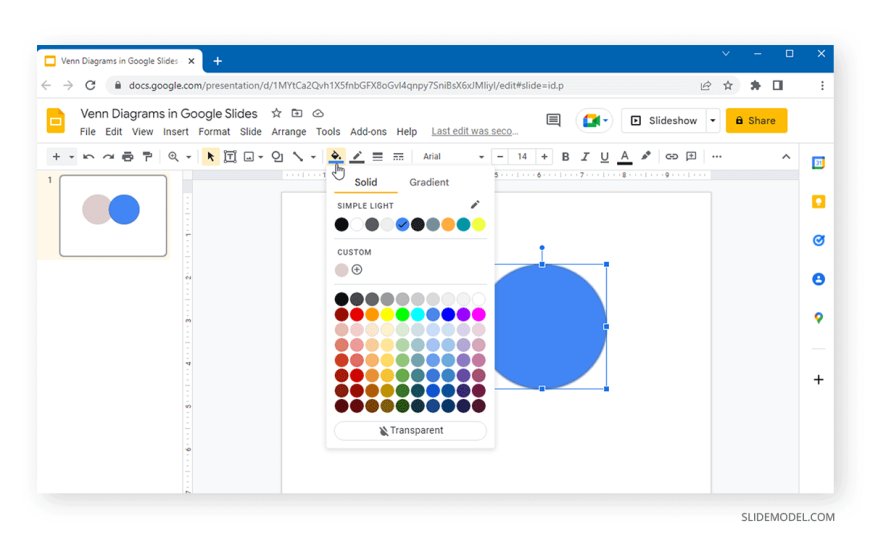The height and width of the screenshot is (539, 870).
Task: Edit the Simple Light theme colors pencil
Action: [475, 205]
